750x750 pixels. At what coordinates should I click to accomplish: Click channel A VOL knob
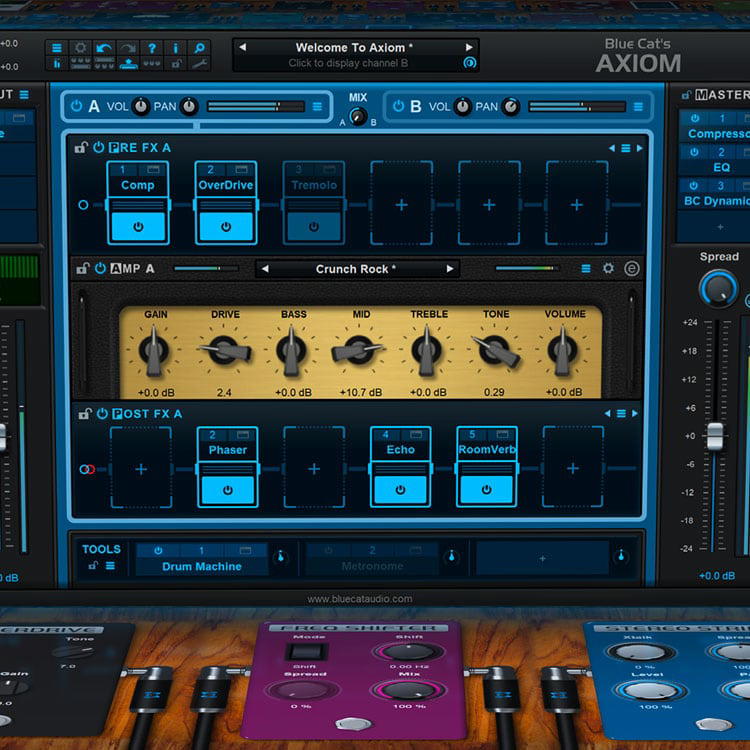141,107
